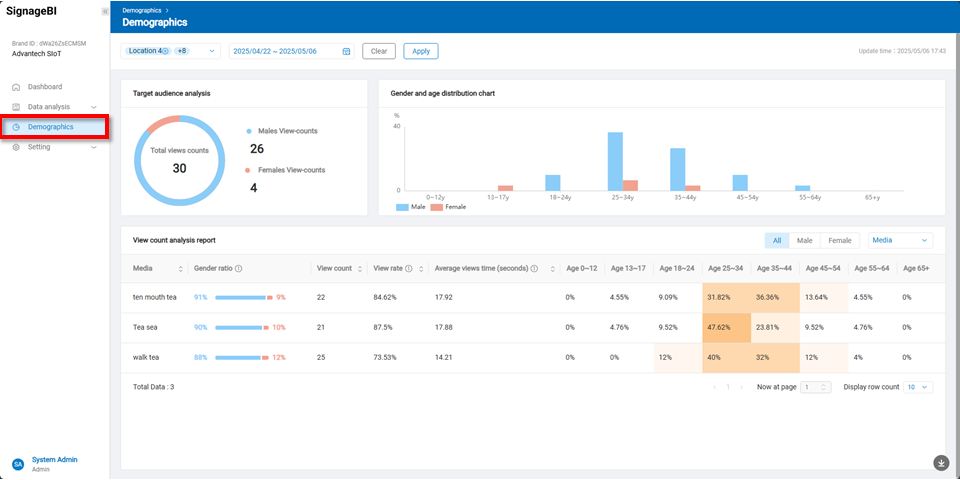Select the Female gender filter
This screenshot has width=960, height=480.
(839, 240)
